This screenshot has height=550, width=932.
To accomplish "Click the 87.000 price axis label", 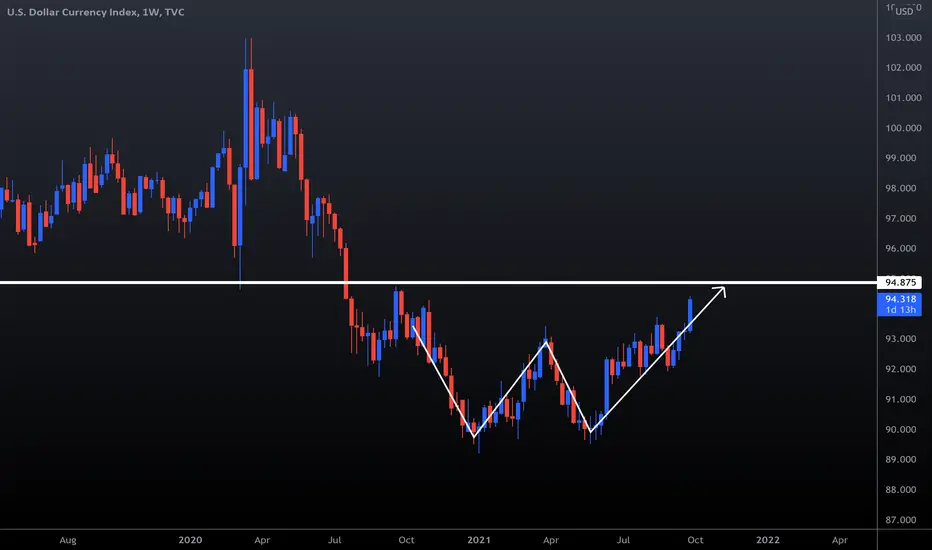I will [900, 520].
